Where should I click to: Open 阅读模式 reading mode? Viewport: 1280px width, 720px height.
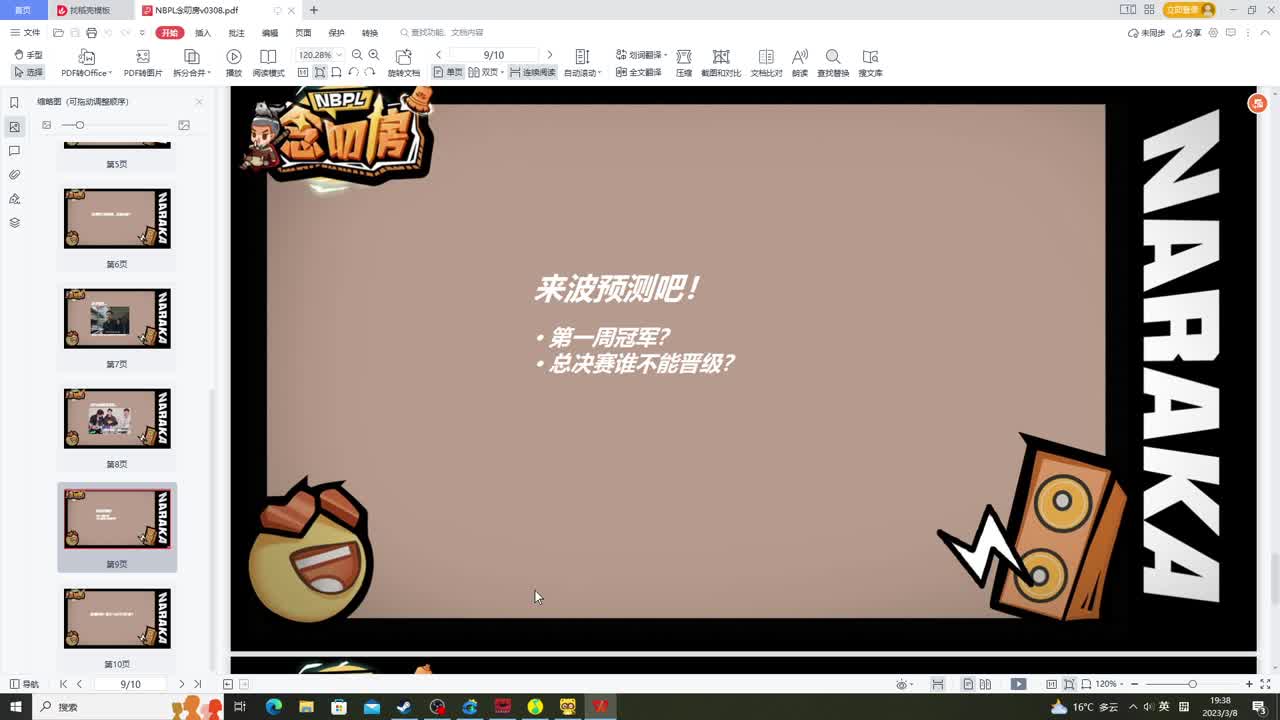tap(267, 63)
